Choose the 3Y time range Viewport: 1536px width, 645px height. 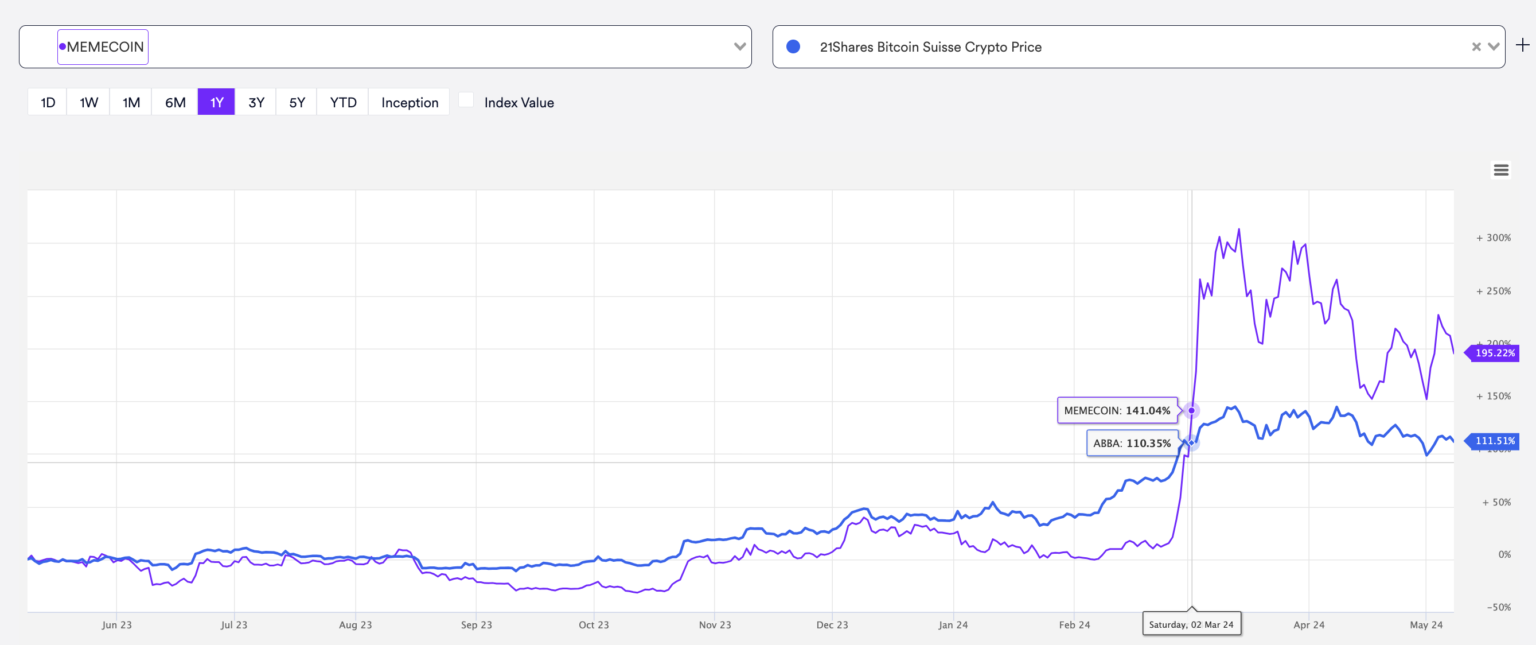click(x=256, y=102)
